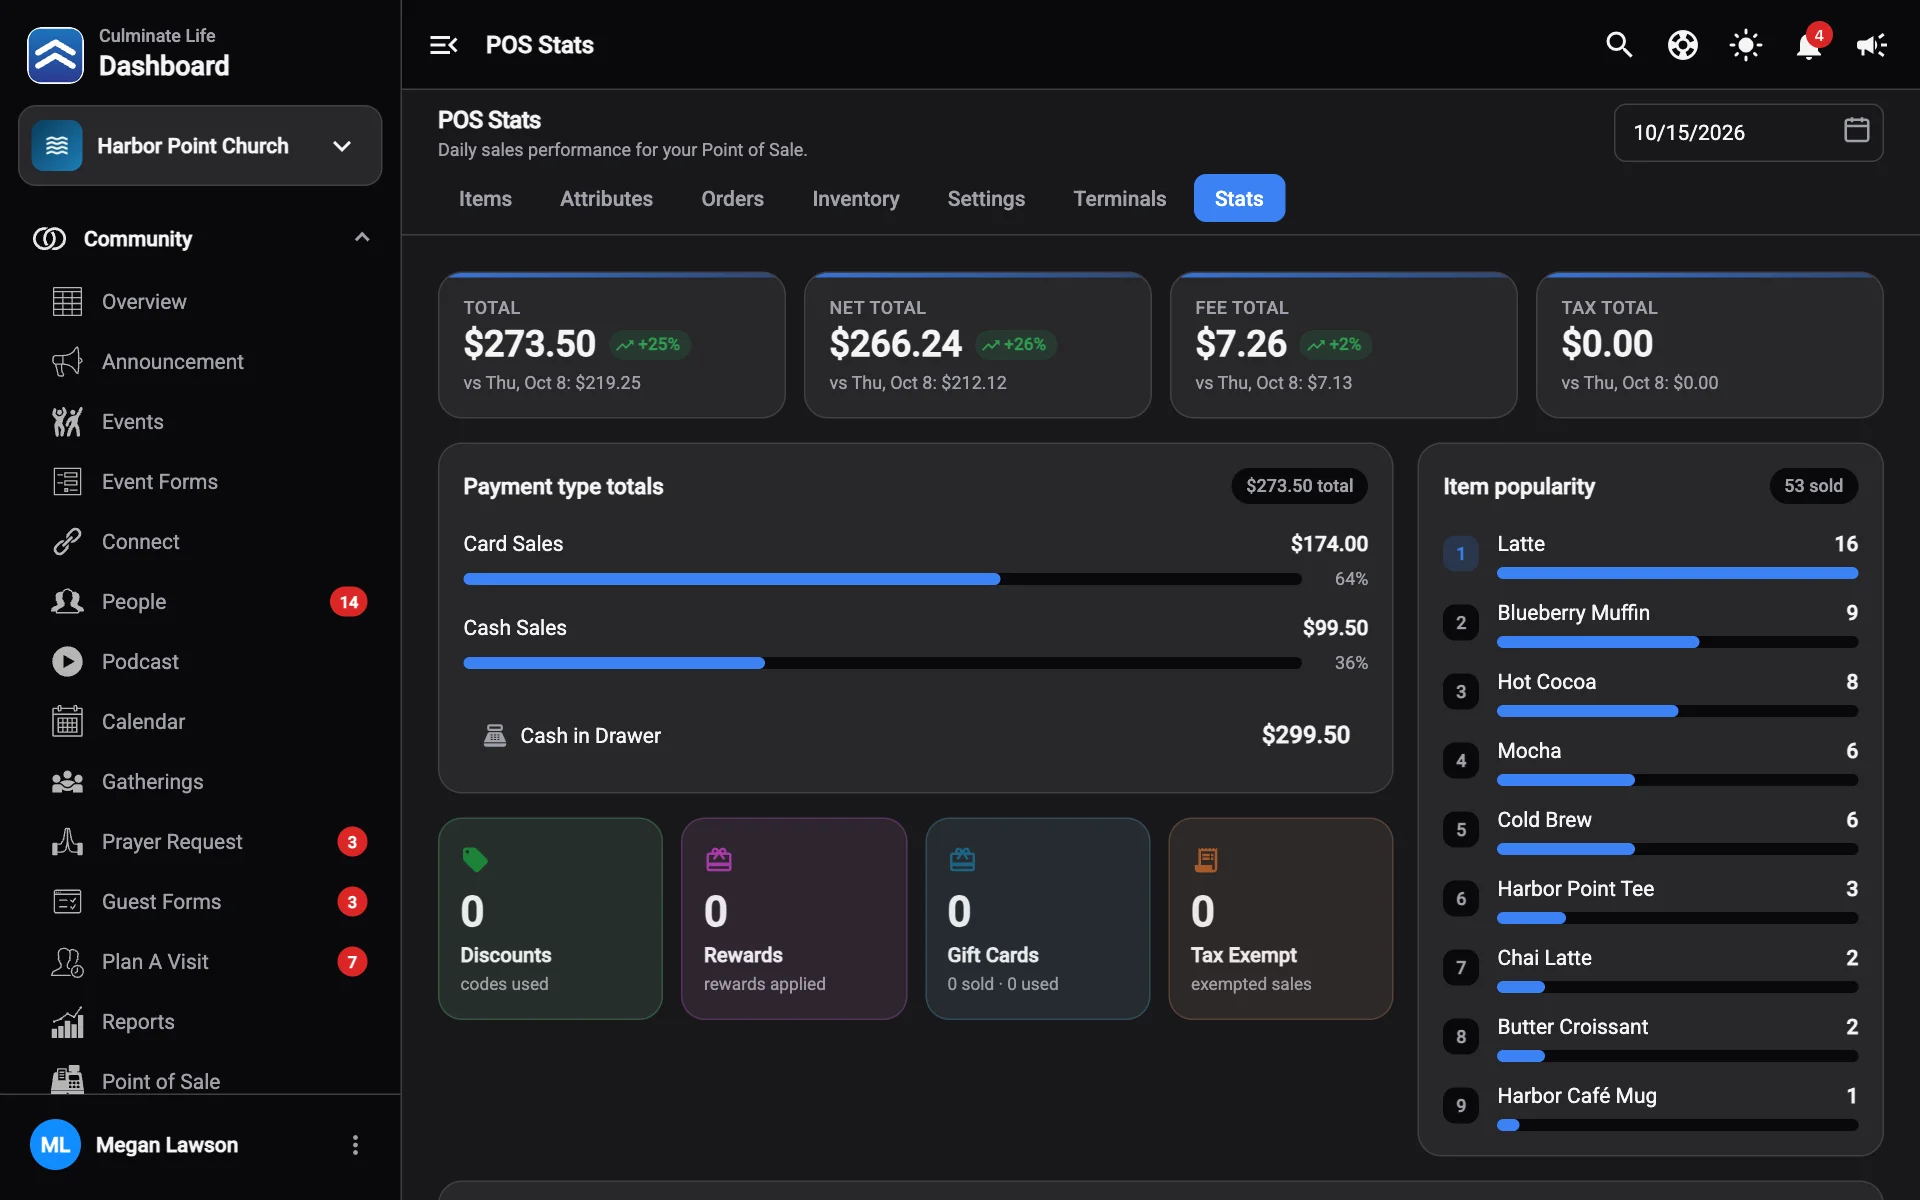This screenshot has height=1200, width=1920.
Task: Open the search magnifier icon
Action: tap(1619, 45)
